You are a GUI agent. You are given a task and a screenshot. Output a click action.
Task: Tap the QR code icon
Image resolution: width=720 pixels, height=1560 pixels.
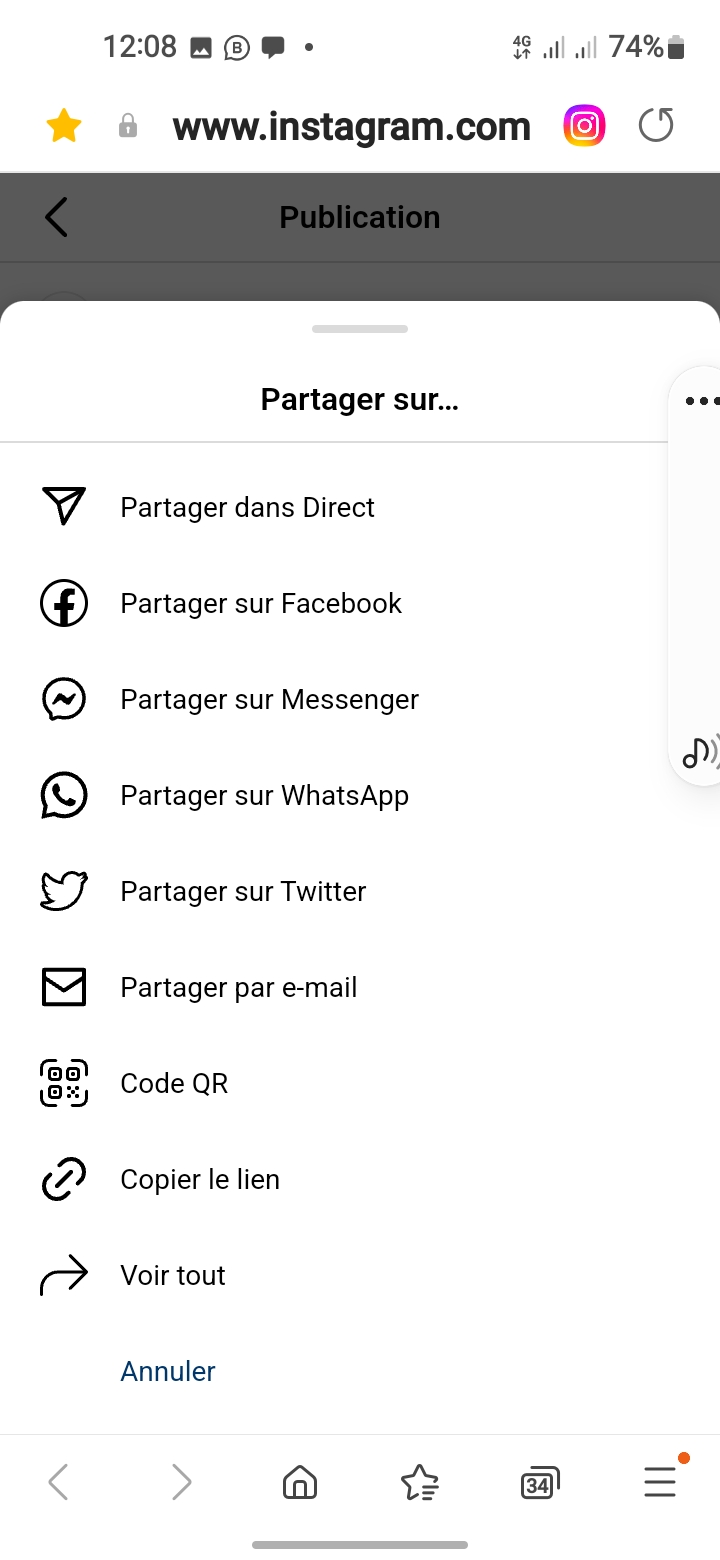pos(64,1083)
